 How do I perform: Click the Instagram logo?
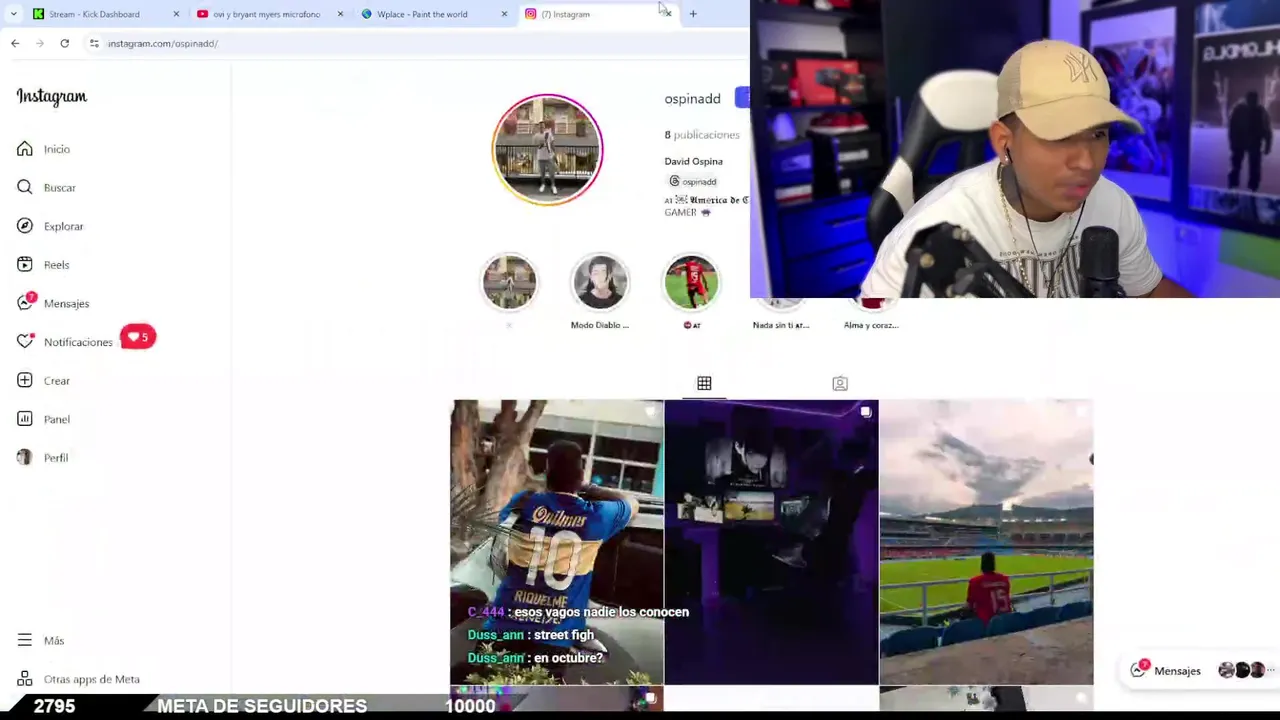tap(52, 96)
